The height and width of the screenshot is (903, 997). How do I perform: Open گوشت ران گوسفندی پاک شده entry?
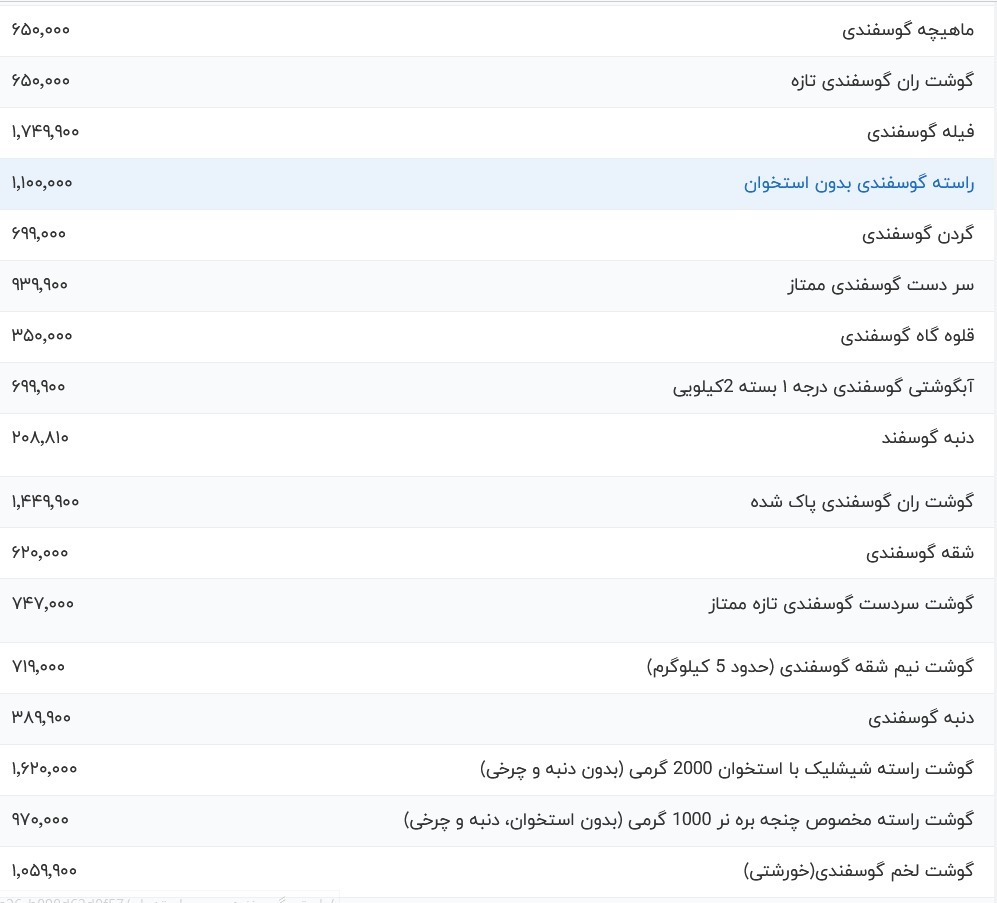[500, 501]
